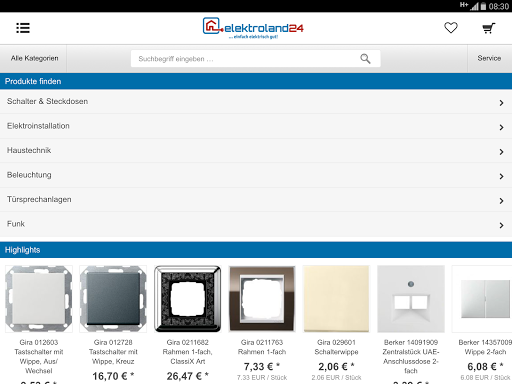Open the Alle Kategorien menu
The image size is (512, 384).
click(x=34, y=58)
